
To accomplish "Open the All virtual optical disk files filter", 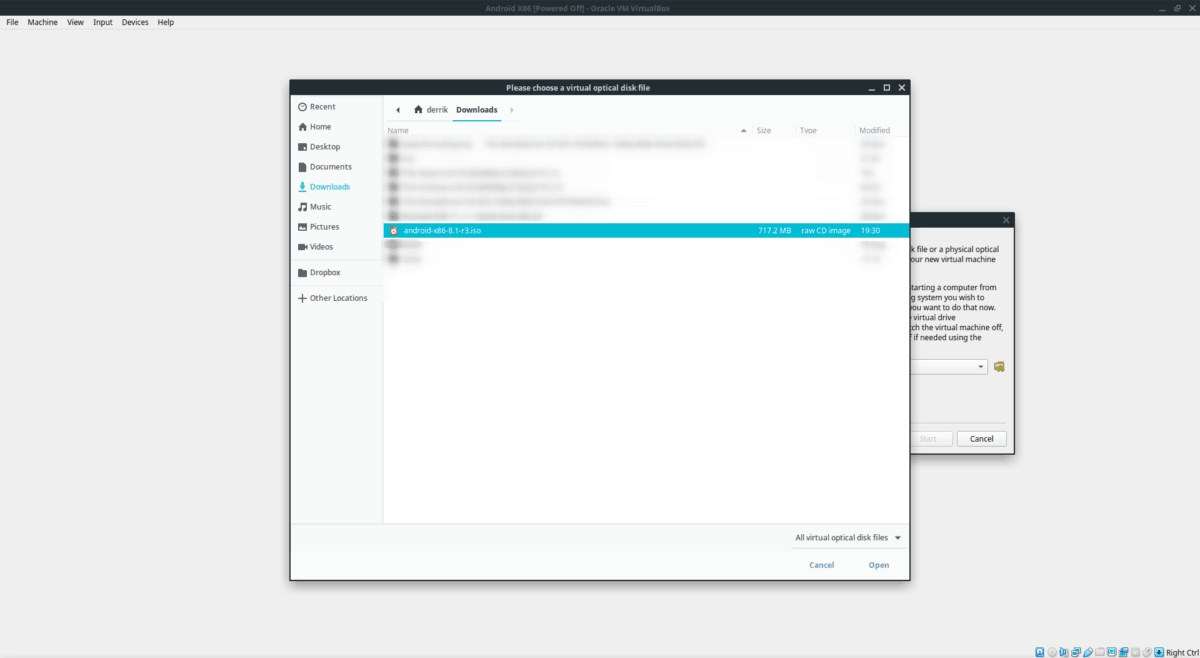I will 848,538.
